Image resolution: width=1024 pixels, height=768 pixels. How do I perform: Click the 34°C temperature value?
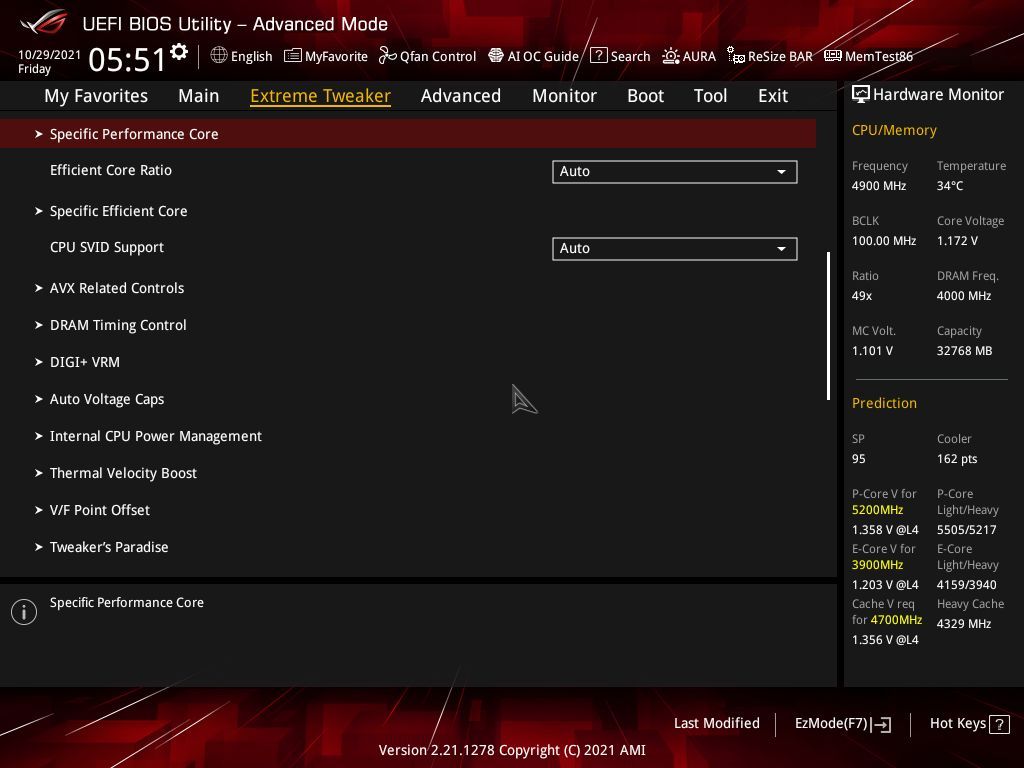click(950, 186)
